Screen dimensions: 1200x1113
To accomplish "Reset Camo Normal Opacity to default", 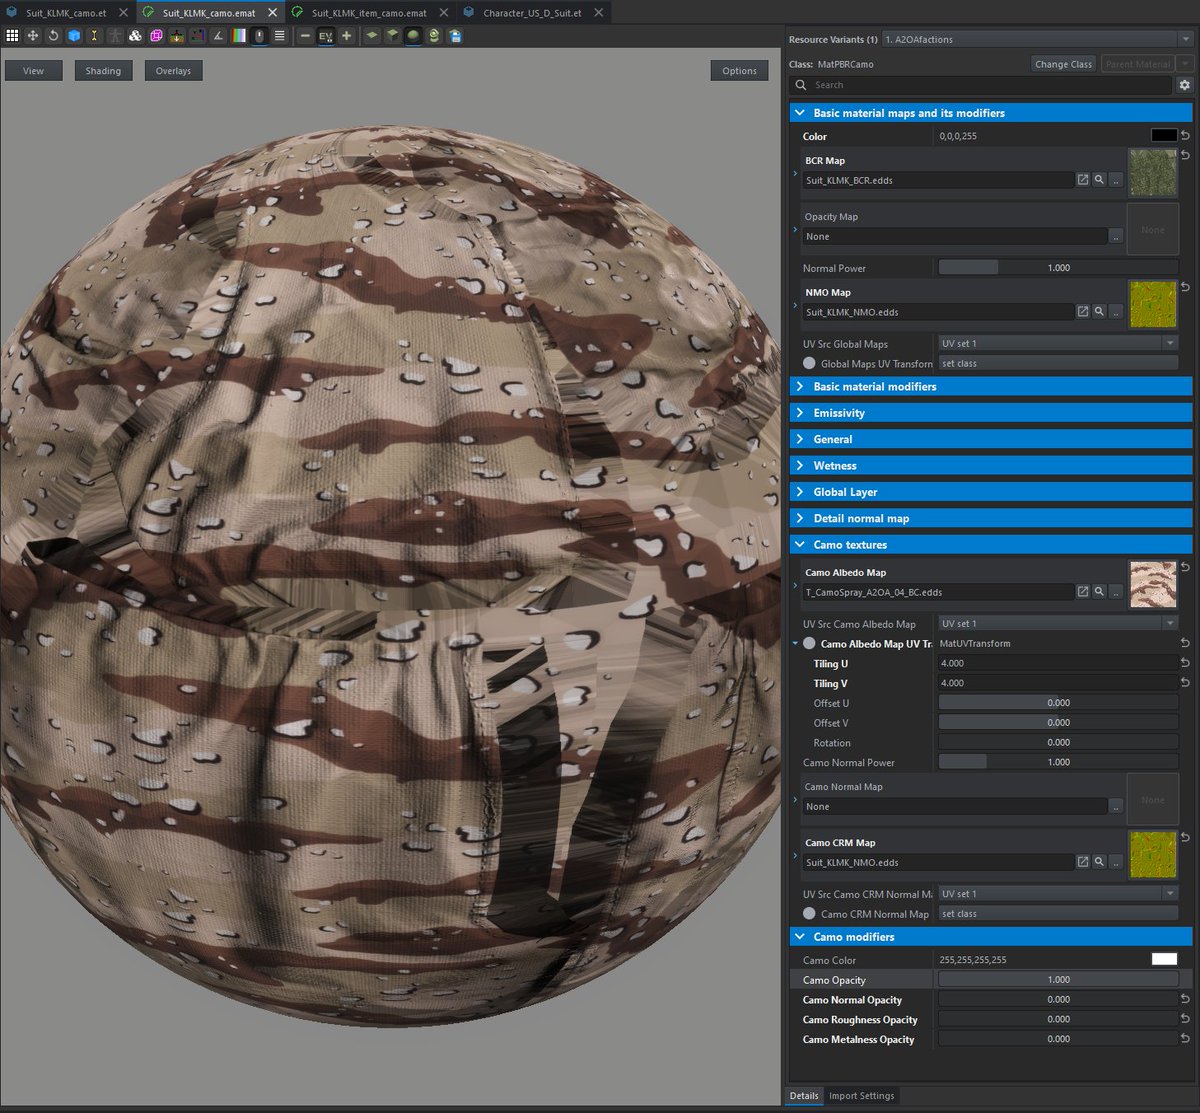I will [1186, 999].
